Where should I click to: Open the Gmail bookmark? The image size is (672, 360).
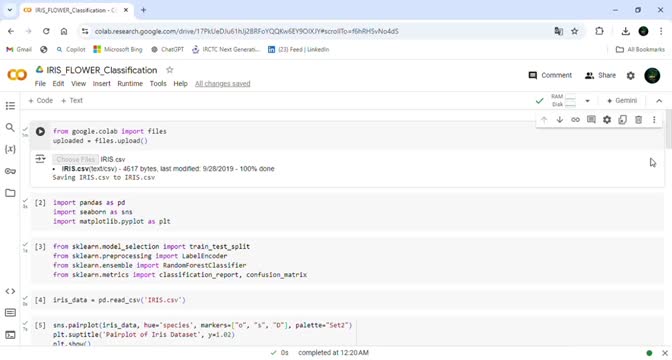(19, 49)
